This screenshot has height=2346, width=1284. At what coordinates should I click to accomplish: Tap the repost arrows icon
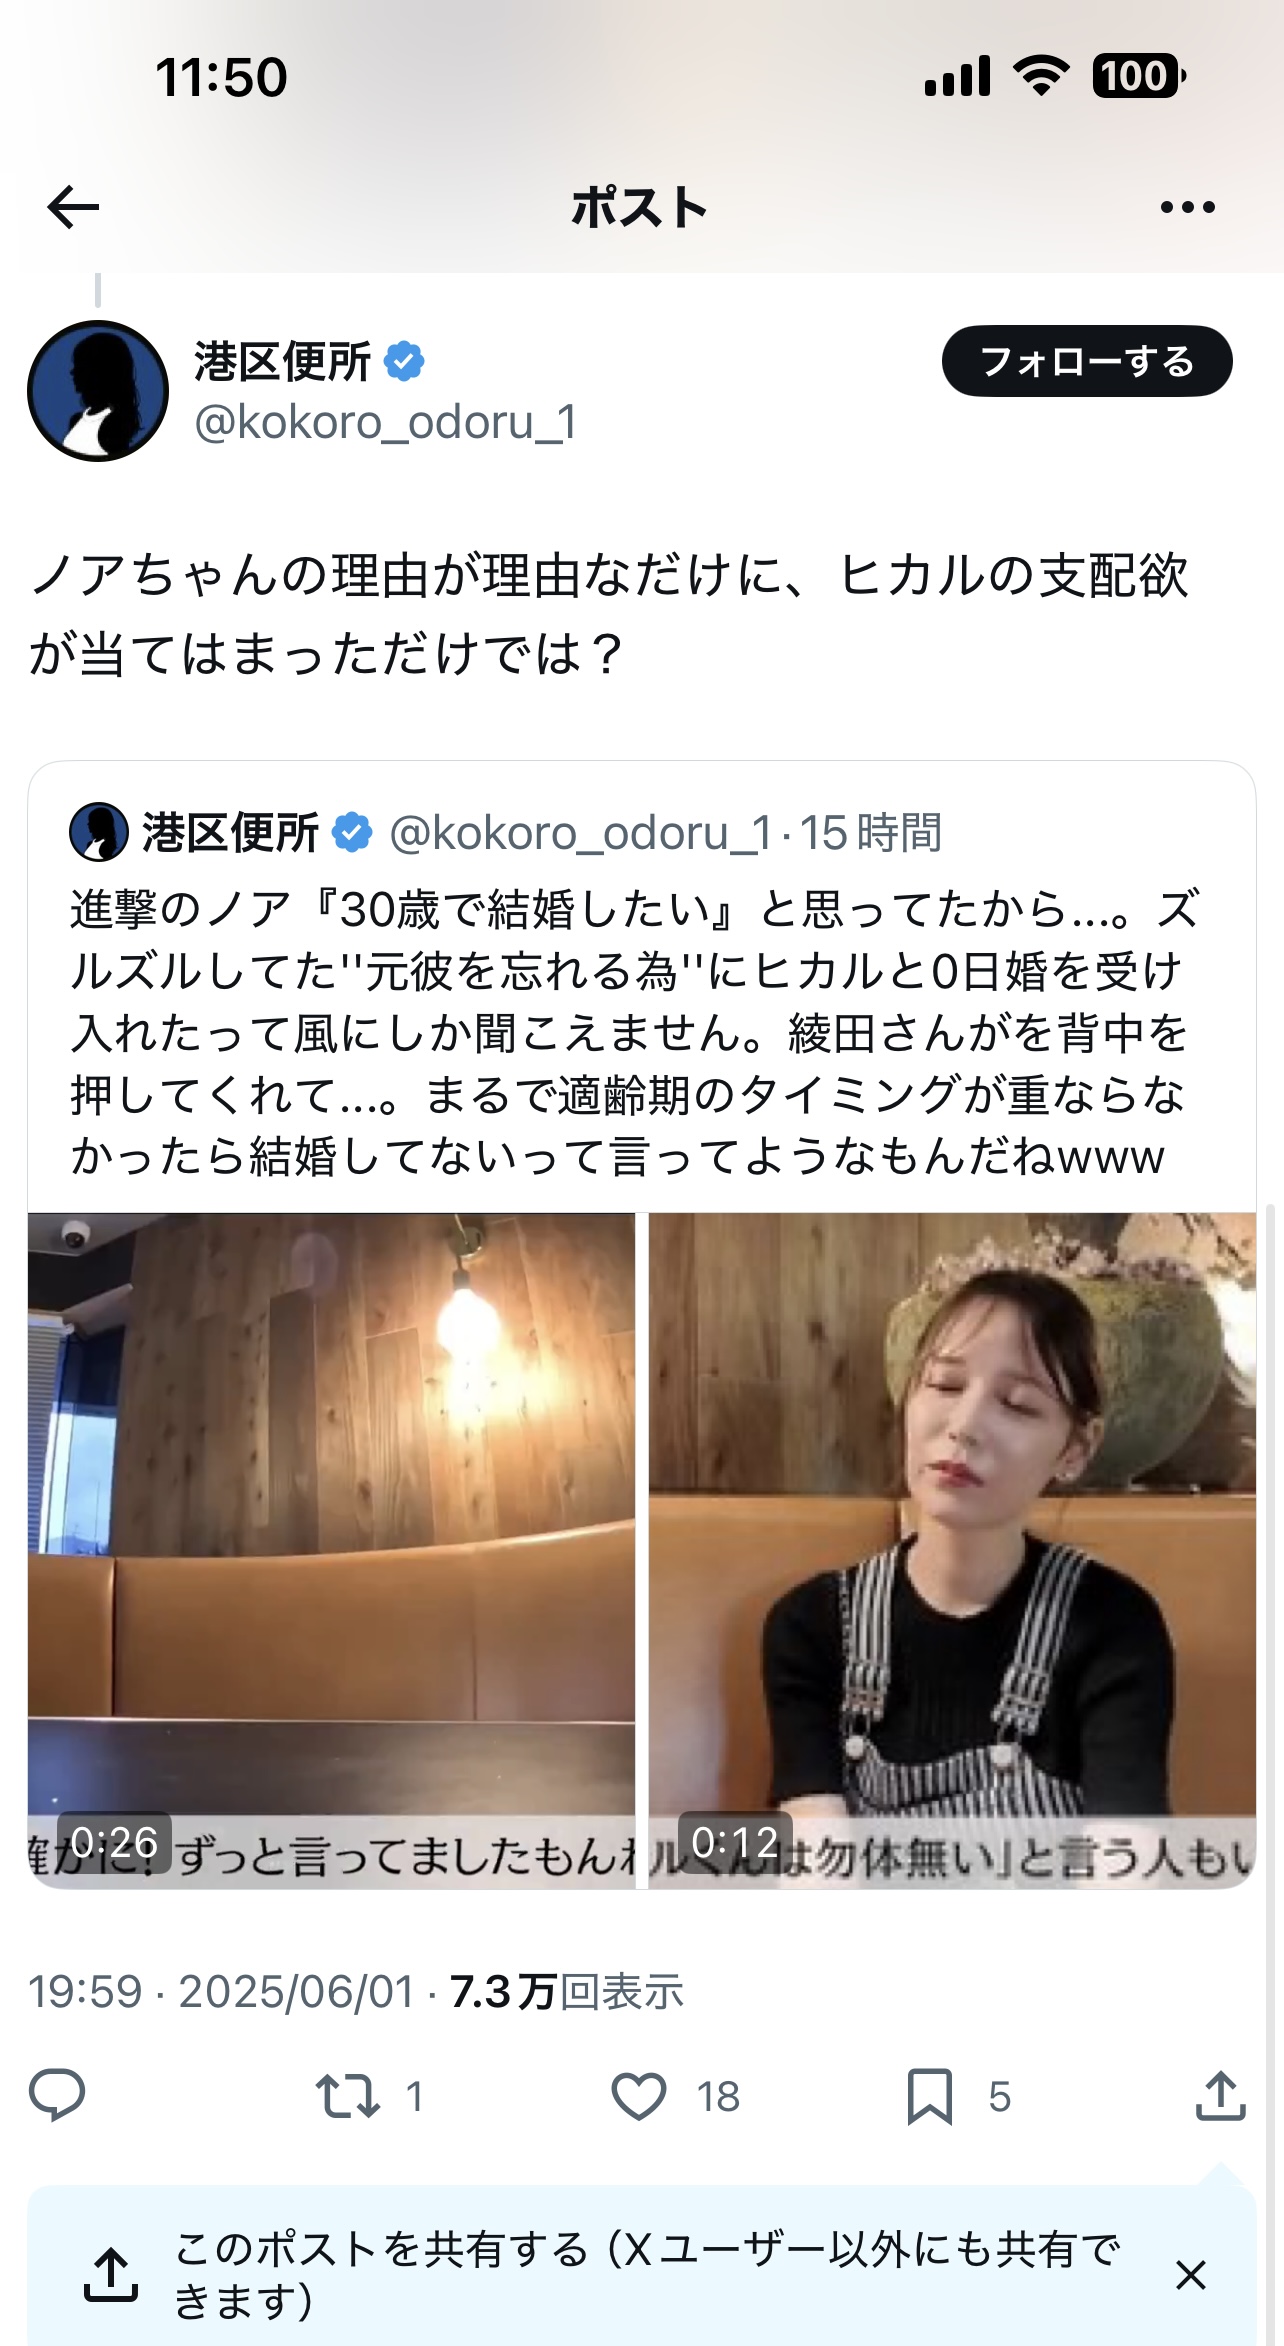[347, 2096]
